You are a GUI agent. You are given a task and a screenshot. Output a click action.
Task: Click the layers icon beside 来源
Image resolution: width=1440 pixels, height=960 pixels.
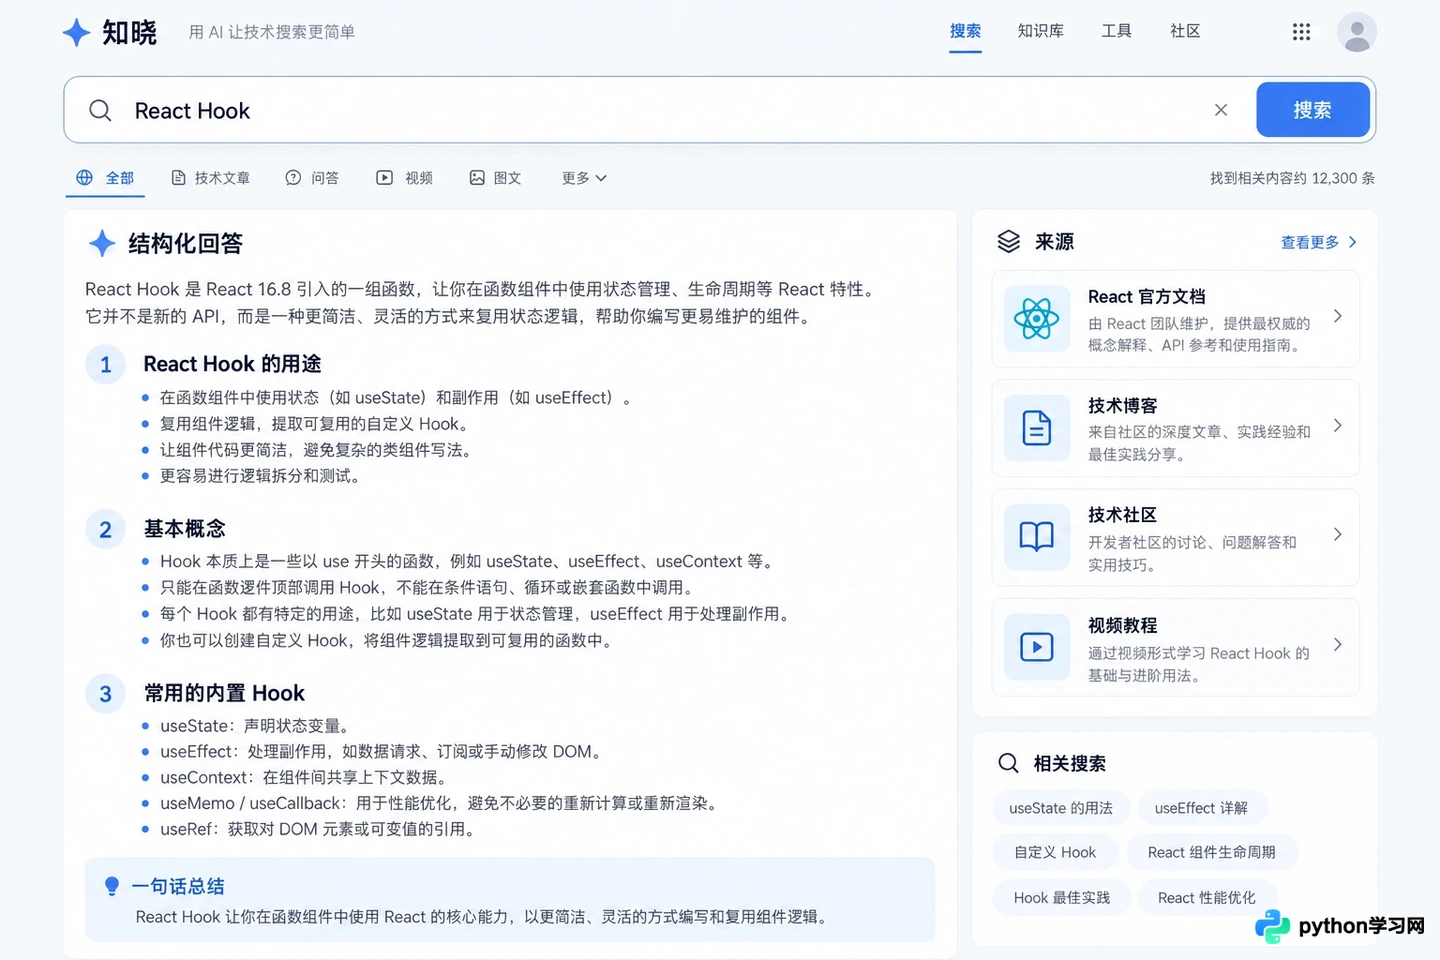[1009, 241]
